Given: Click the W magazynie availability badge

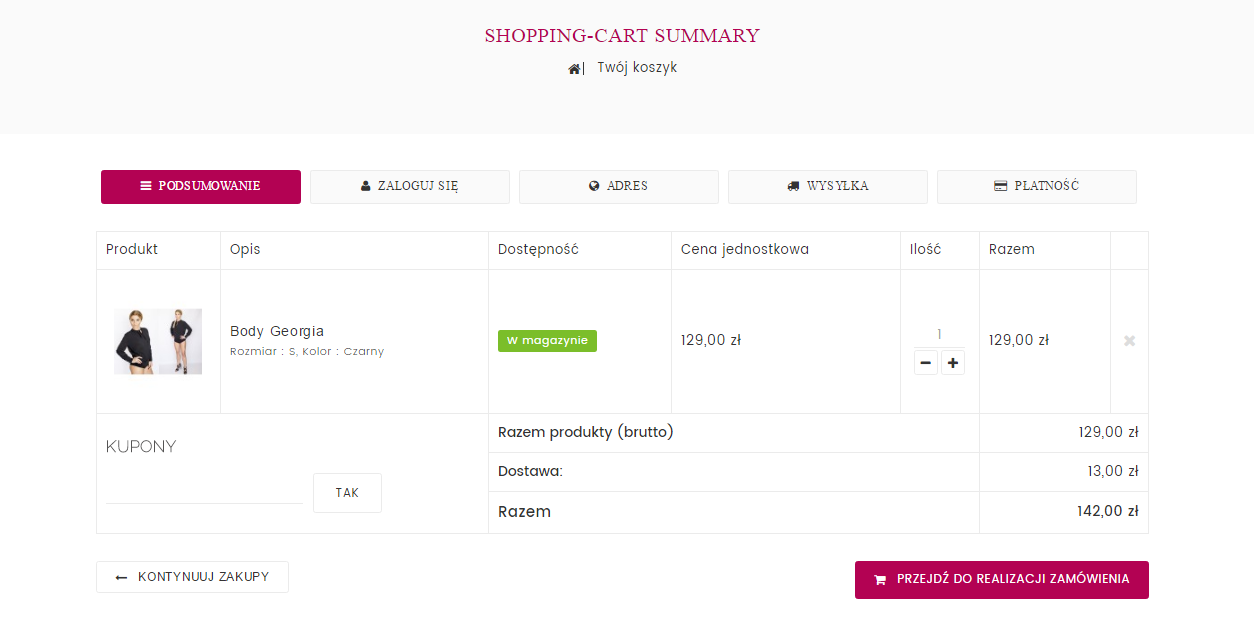Looking at the screenshot, I should coord(547,341).
